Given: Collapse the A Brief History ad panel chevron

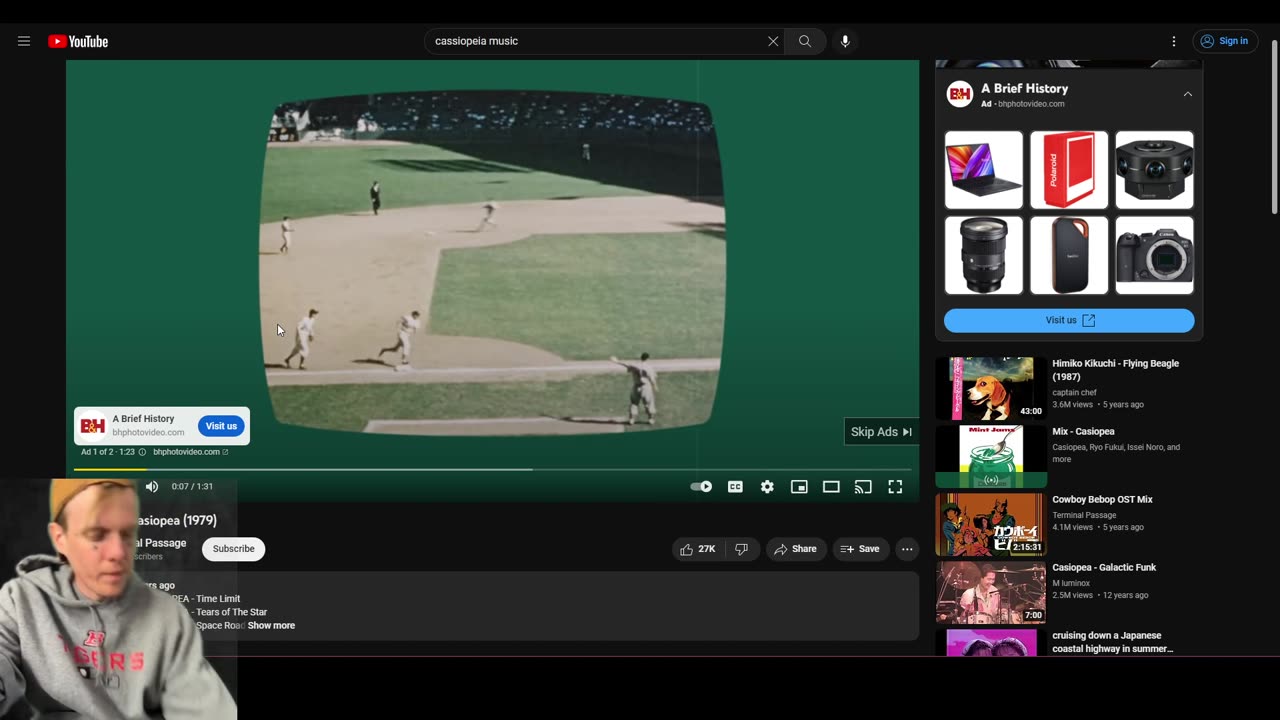Looking at the screenshot, I should (1188, 94).
